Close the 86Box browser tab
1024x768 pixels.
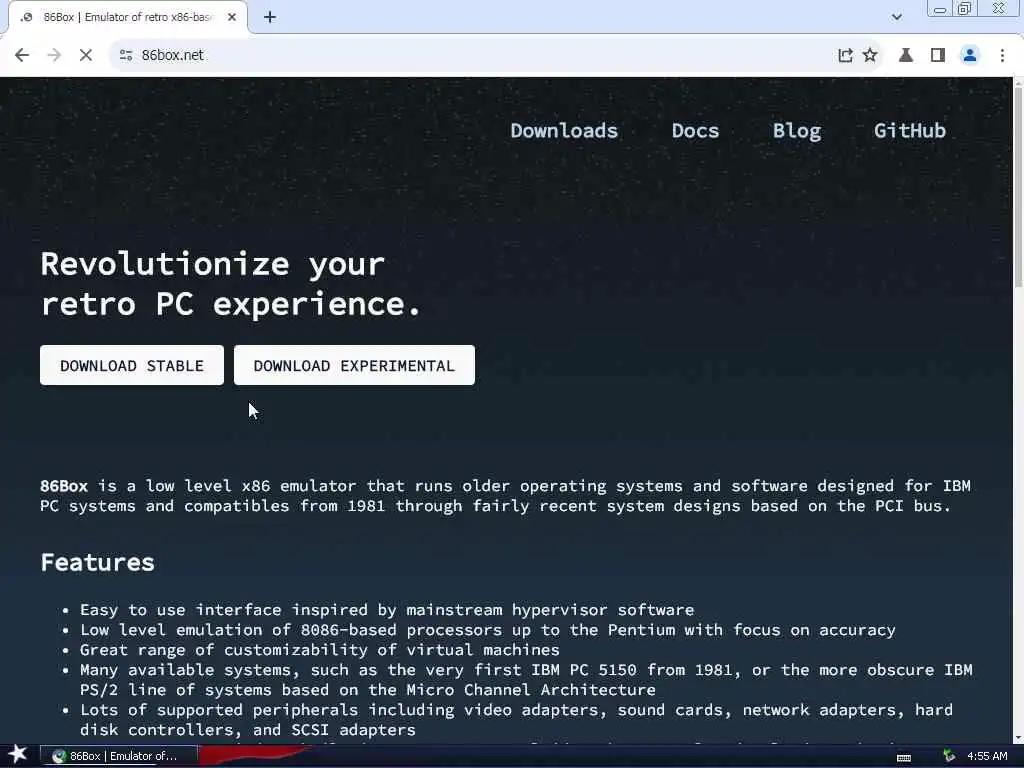tap(232, 18)
